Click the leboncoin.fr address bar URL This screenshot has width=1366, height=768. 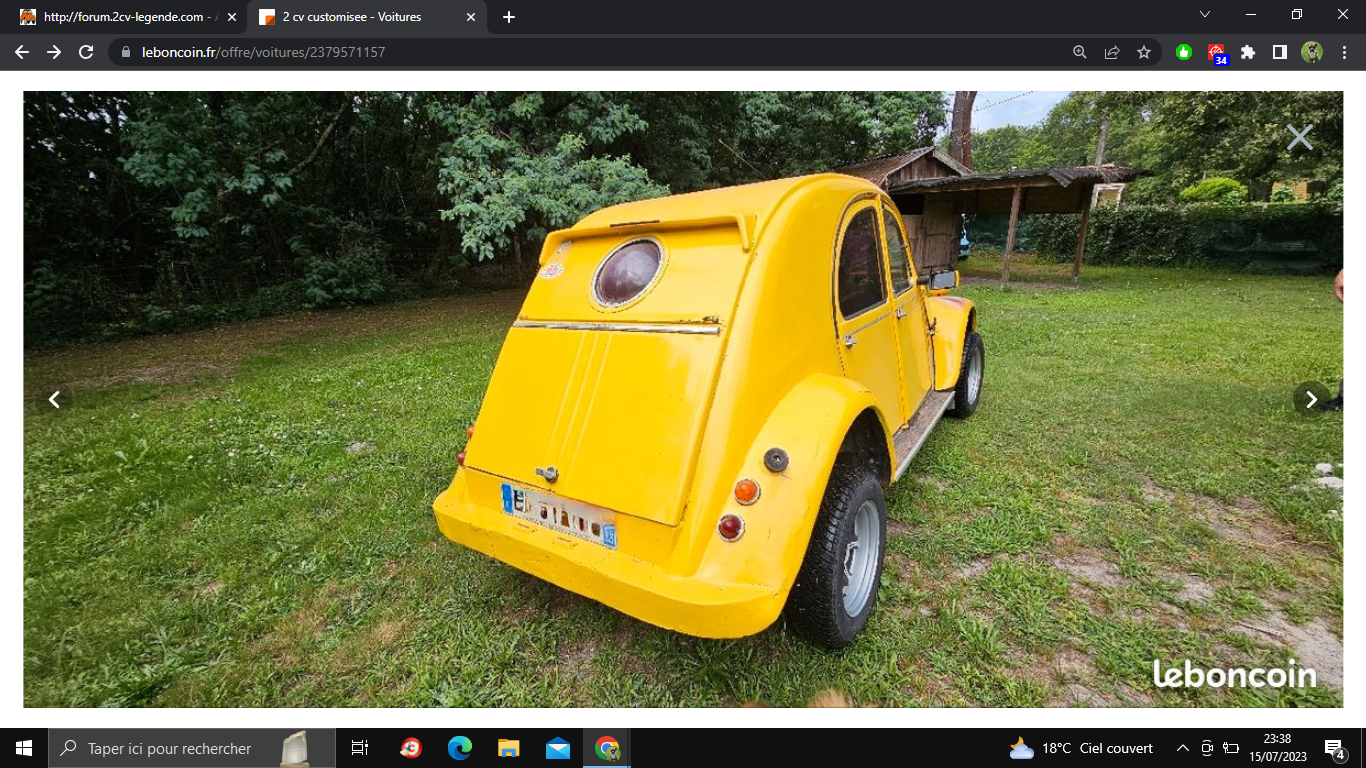[263, 52]
